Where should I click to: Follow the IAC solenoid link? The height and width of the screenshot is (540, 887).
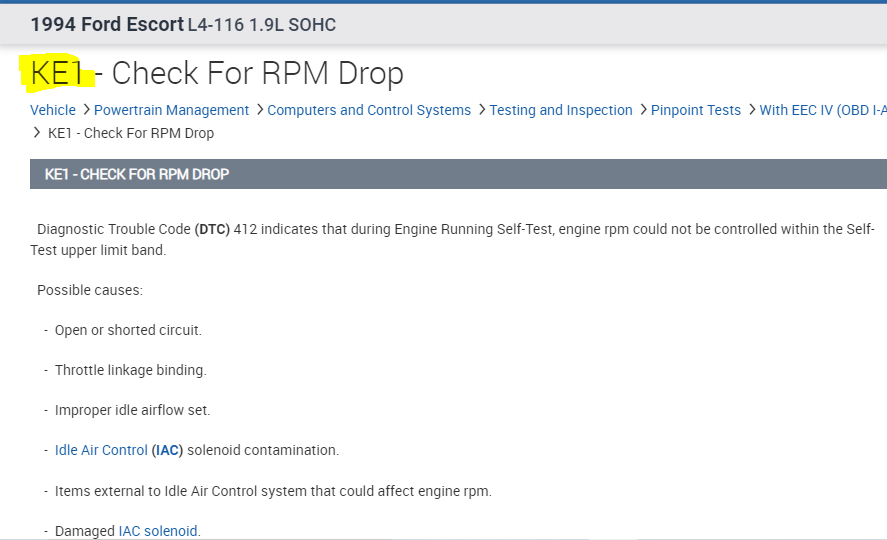point(158,531)
